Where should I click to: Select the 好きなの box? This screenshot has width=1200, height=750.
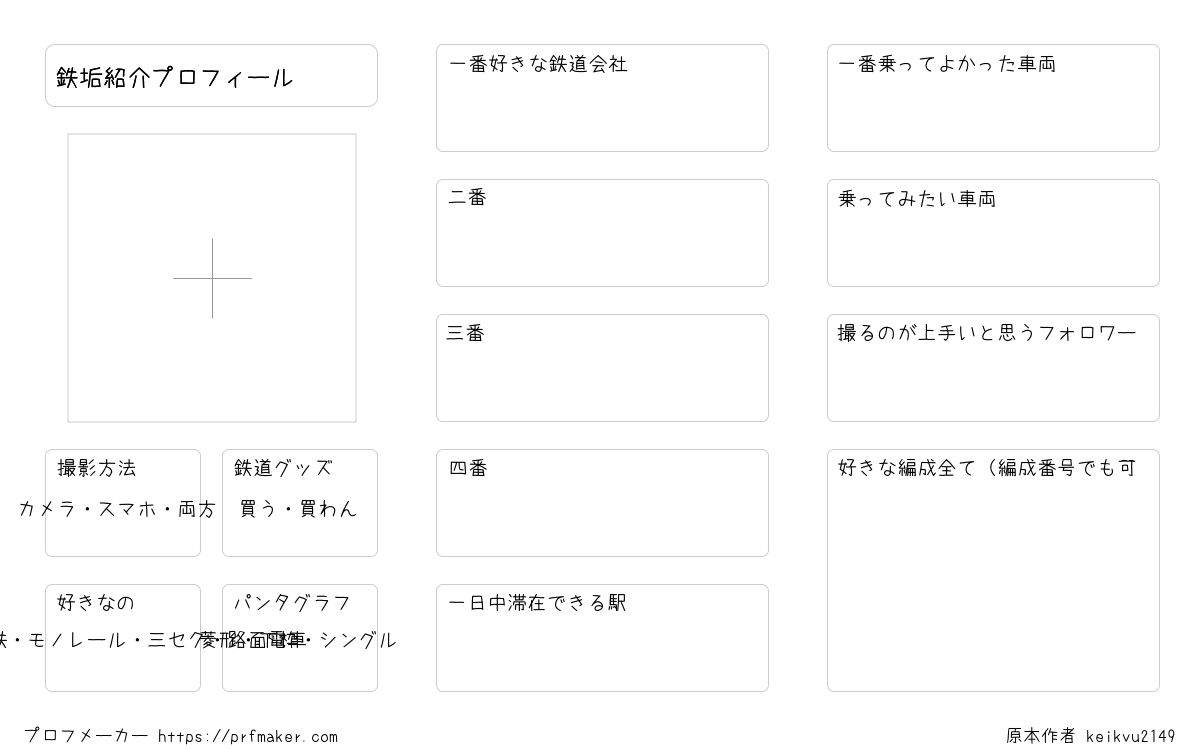tap(123, 638)
